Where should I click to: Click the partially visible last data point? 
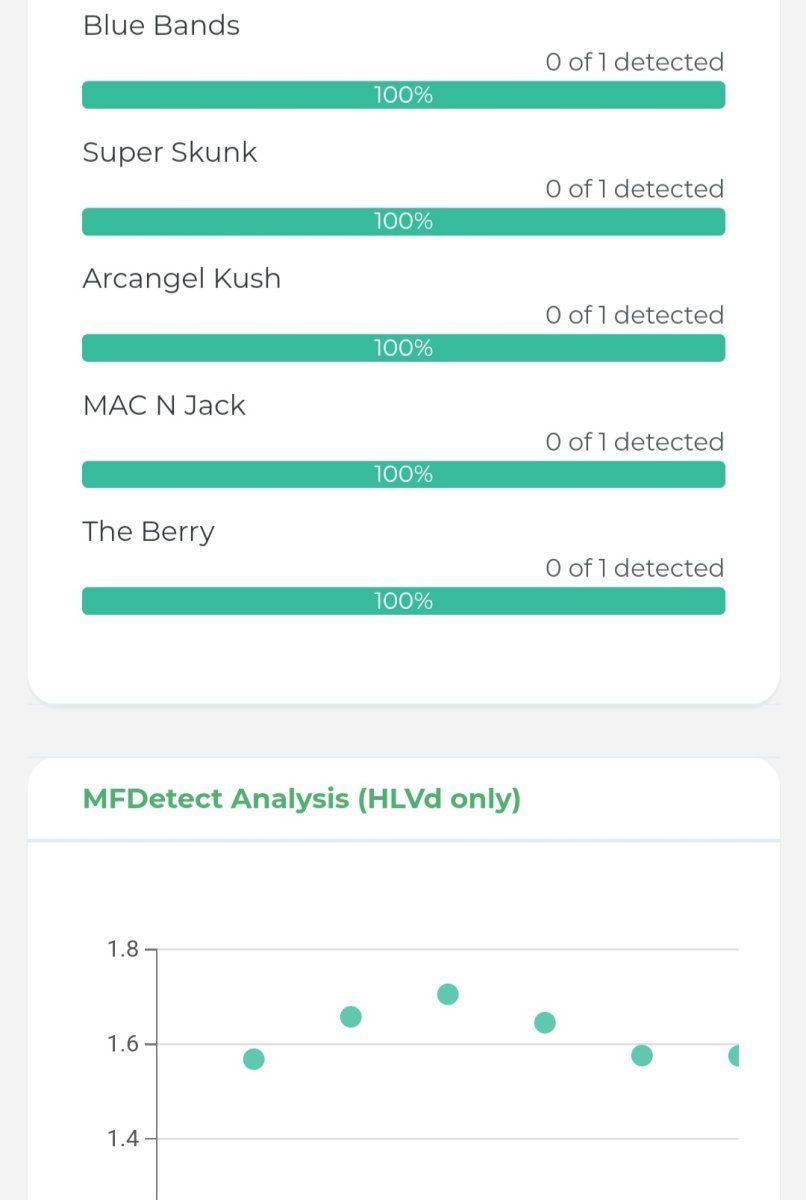coord(734,1055)
